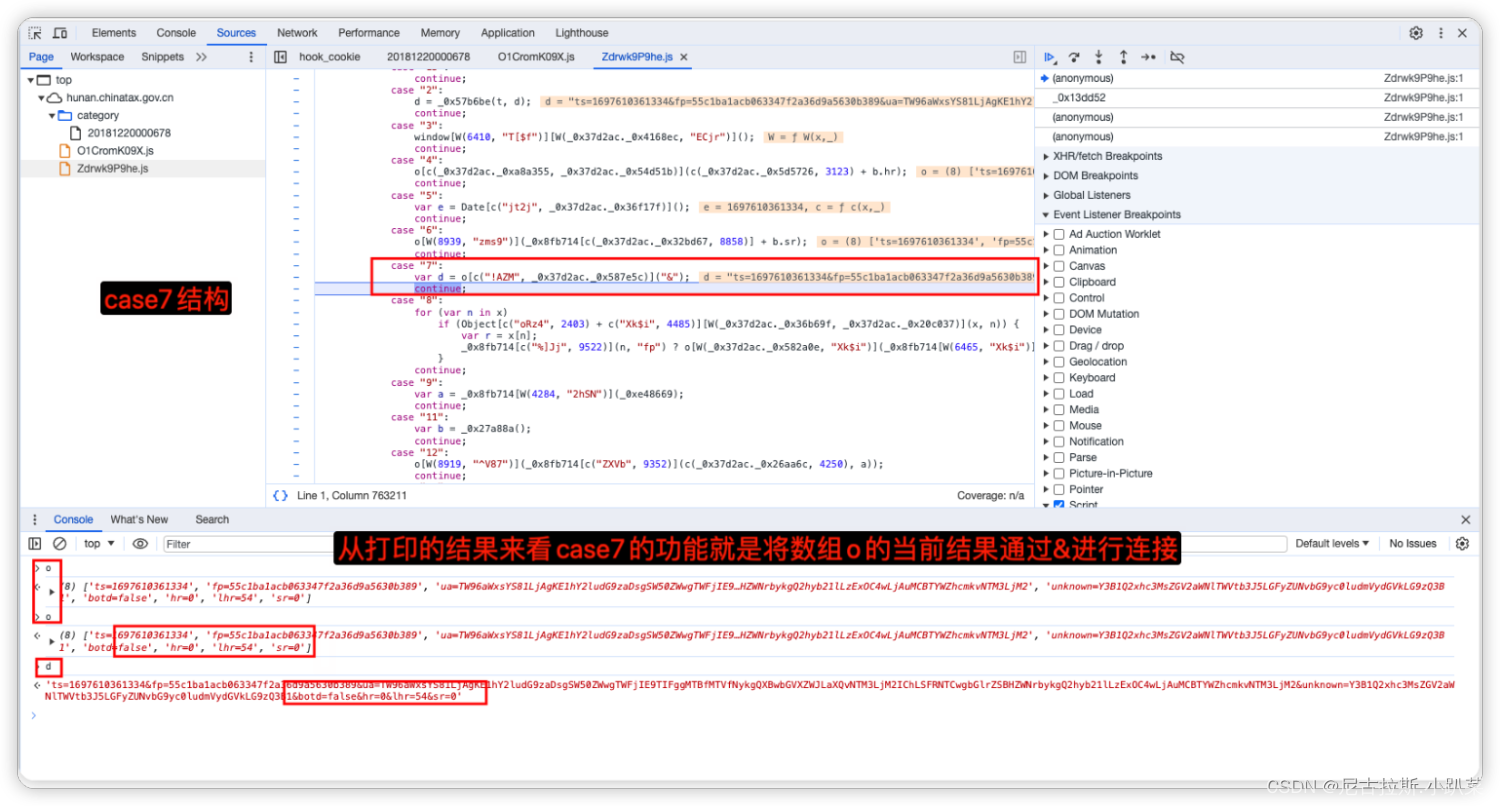The width and height of the screenshot is (1500, 806).
Task: Step over the next function call
Action: point(1073,57)
